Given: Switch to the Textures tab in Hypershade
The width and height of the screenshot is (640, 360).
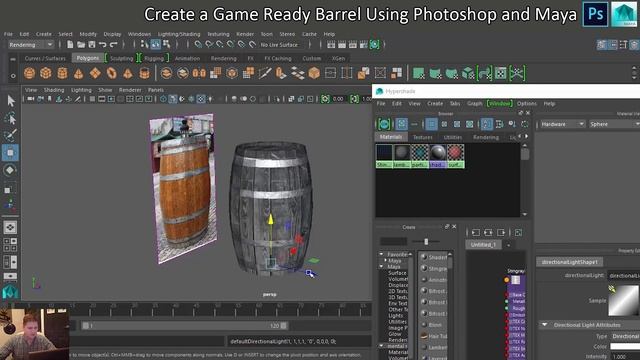Looking at the screenshot, I should (422, 137).
